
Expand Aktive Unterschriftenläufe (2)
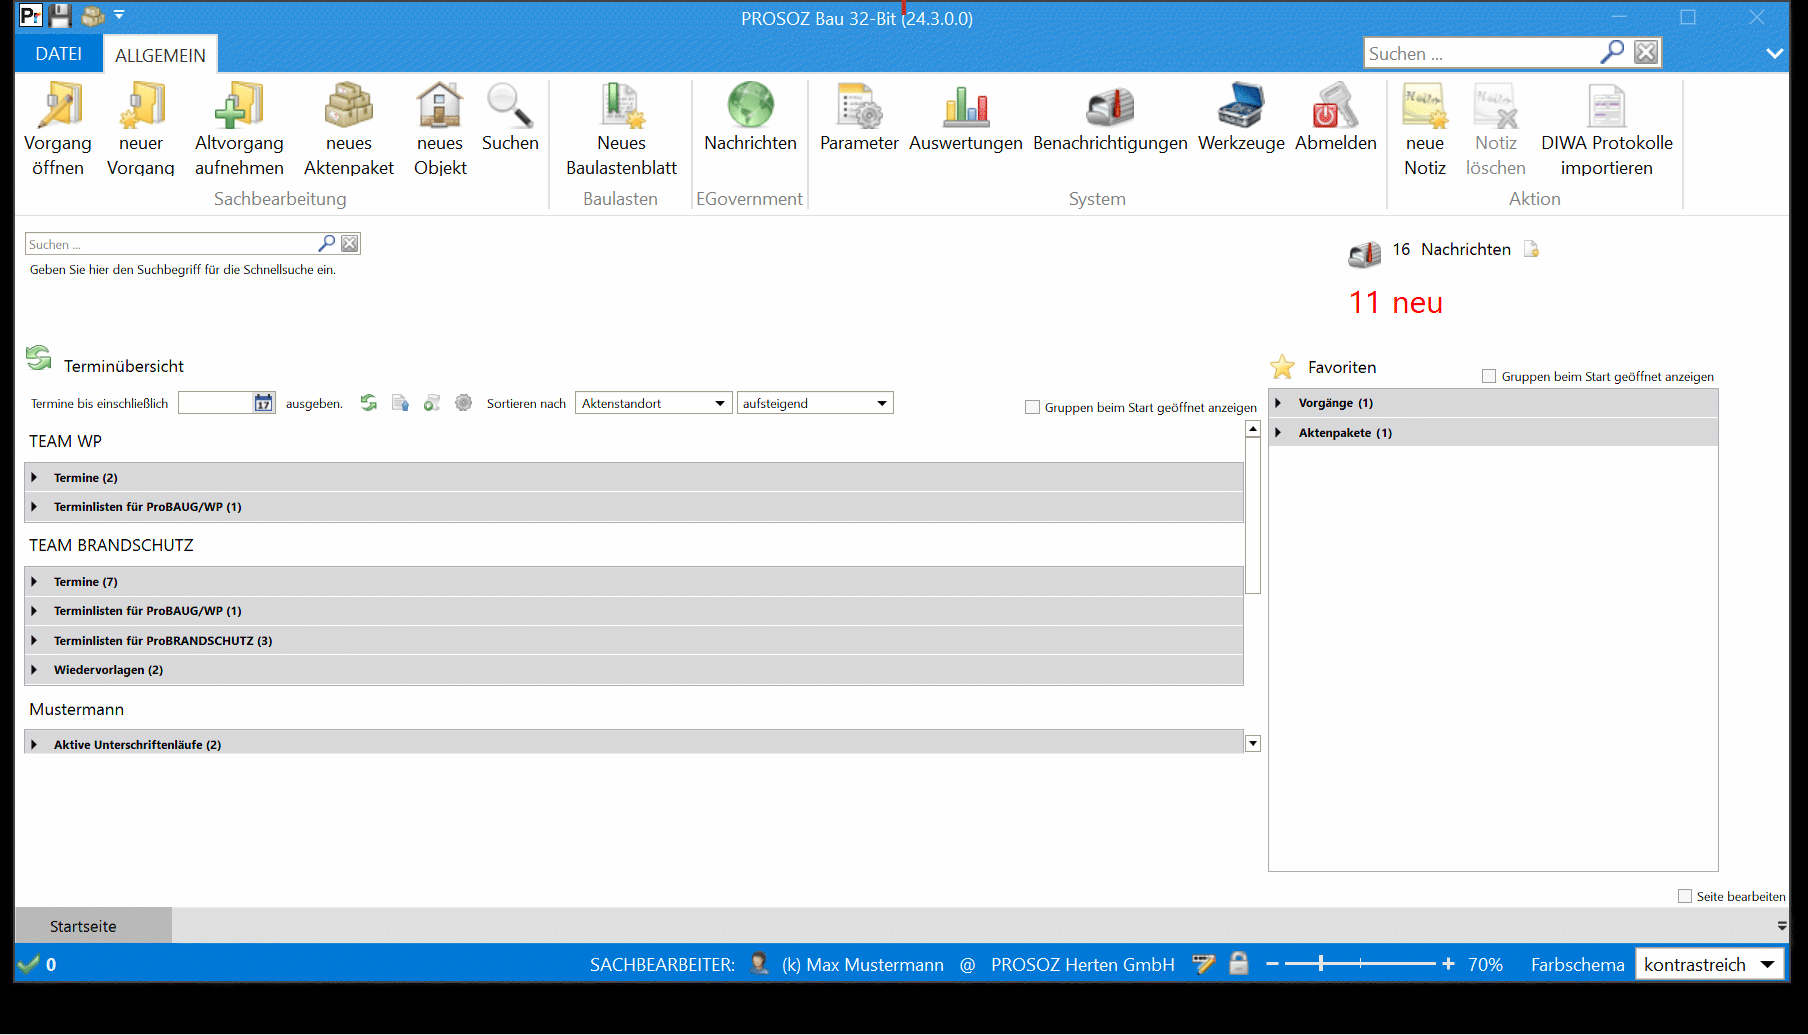coord(34,745)
